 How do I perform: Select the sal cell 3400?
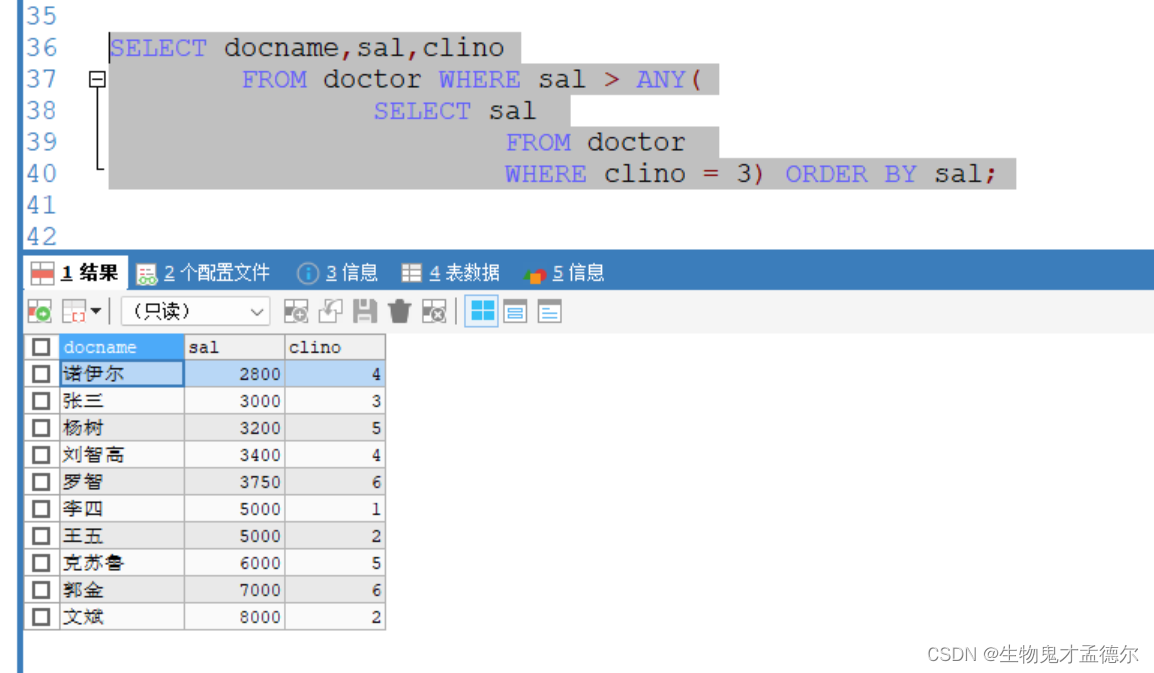pyautogui.click(x=234, y=455)
